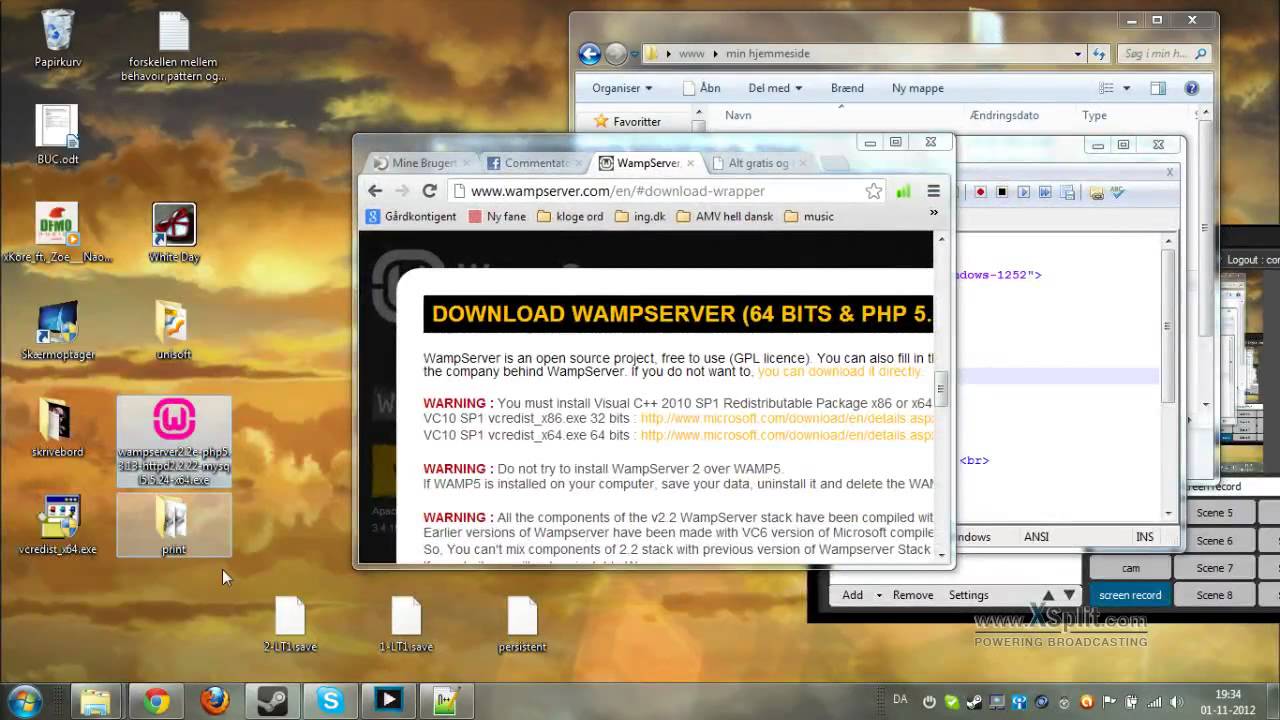Open the Del med dropdown in Explorer
Image resolution: width=1280 pixels, height=720 pixels.
coord(775,88)
